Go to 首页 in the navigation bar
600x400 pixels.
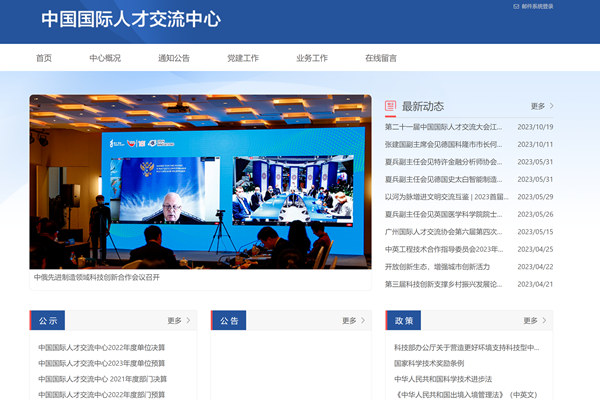pos(44,58)
